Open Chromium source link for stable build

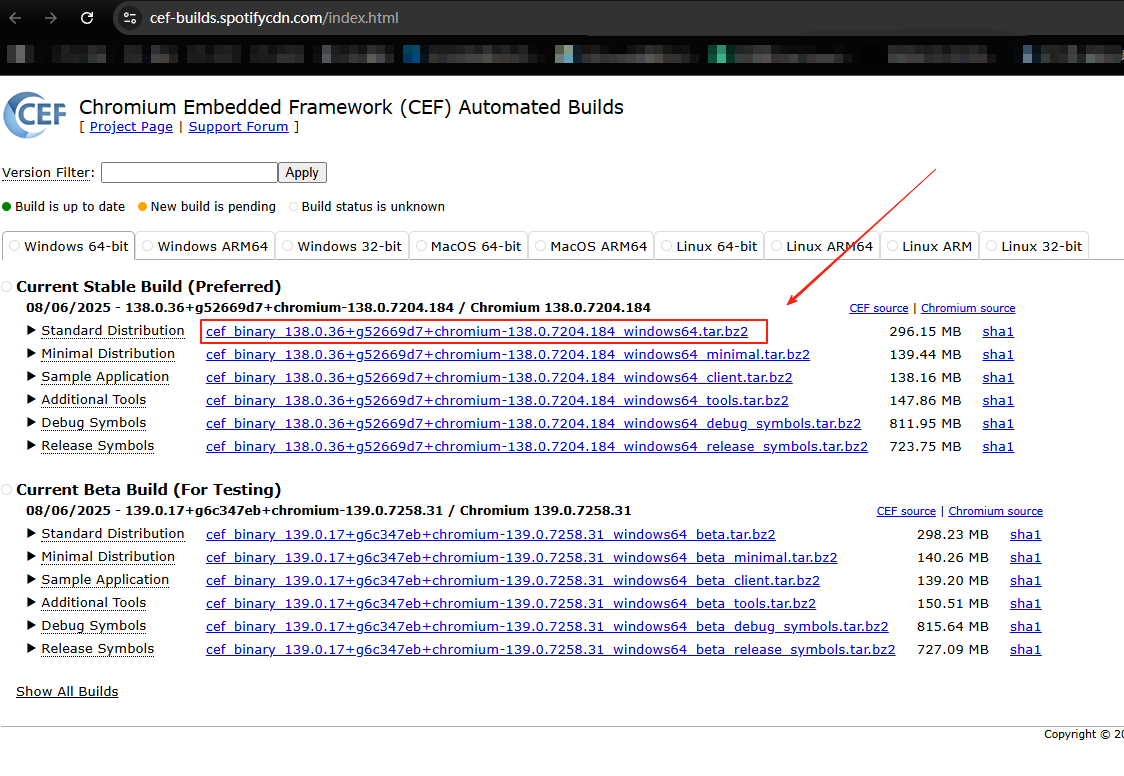tap(968, 308)
